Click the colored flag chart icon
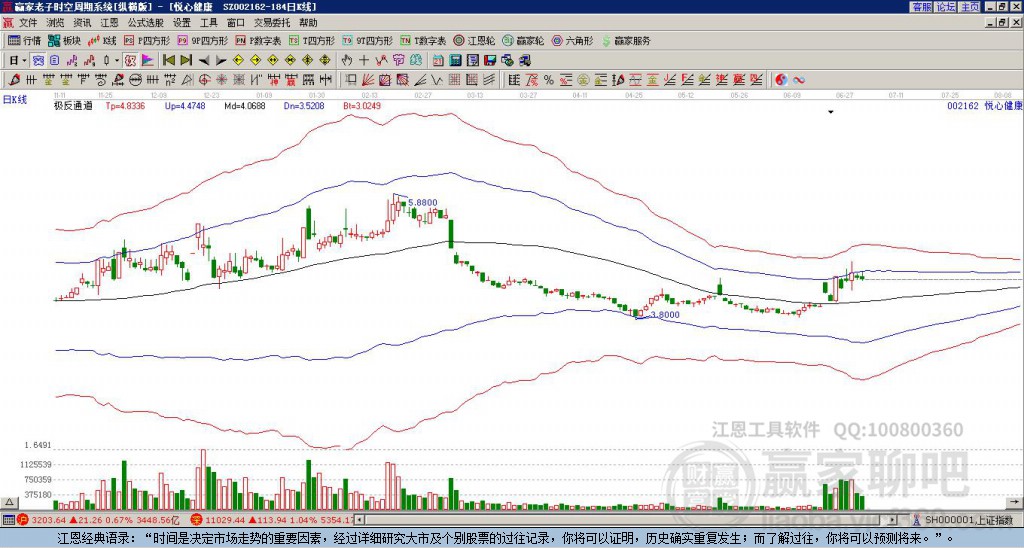Viewport: 1024px width, 548px height. [x=148, y=61]
